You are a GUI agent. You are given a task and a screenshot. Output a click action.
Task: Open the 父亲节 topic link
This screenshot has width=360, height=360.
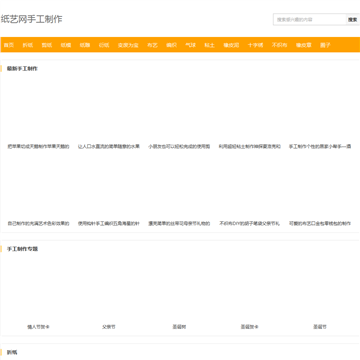(109, 327)
